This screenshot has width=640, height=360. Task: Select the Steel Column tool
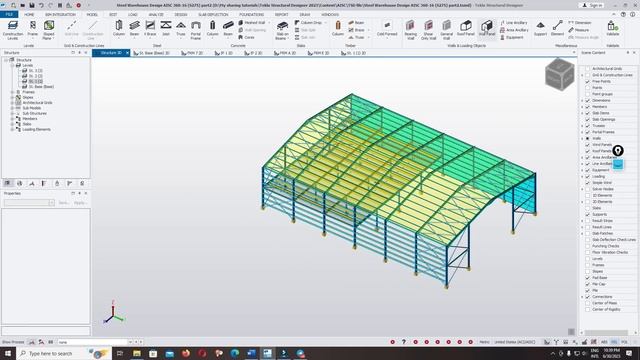[119, 29]
